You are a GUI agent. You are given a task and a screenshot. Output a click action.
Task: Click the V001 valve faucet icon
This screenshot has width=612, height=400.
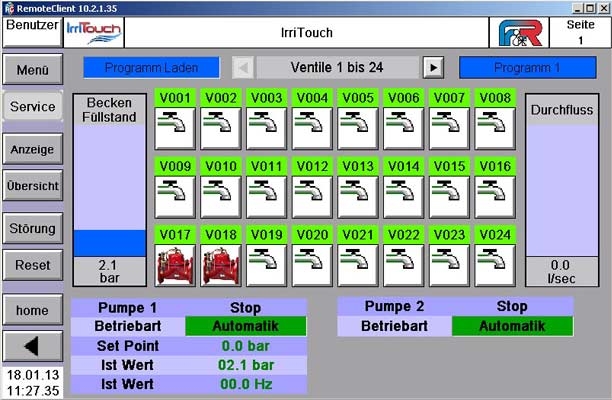click(x=175, y=128)
